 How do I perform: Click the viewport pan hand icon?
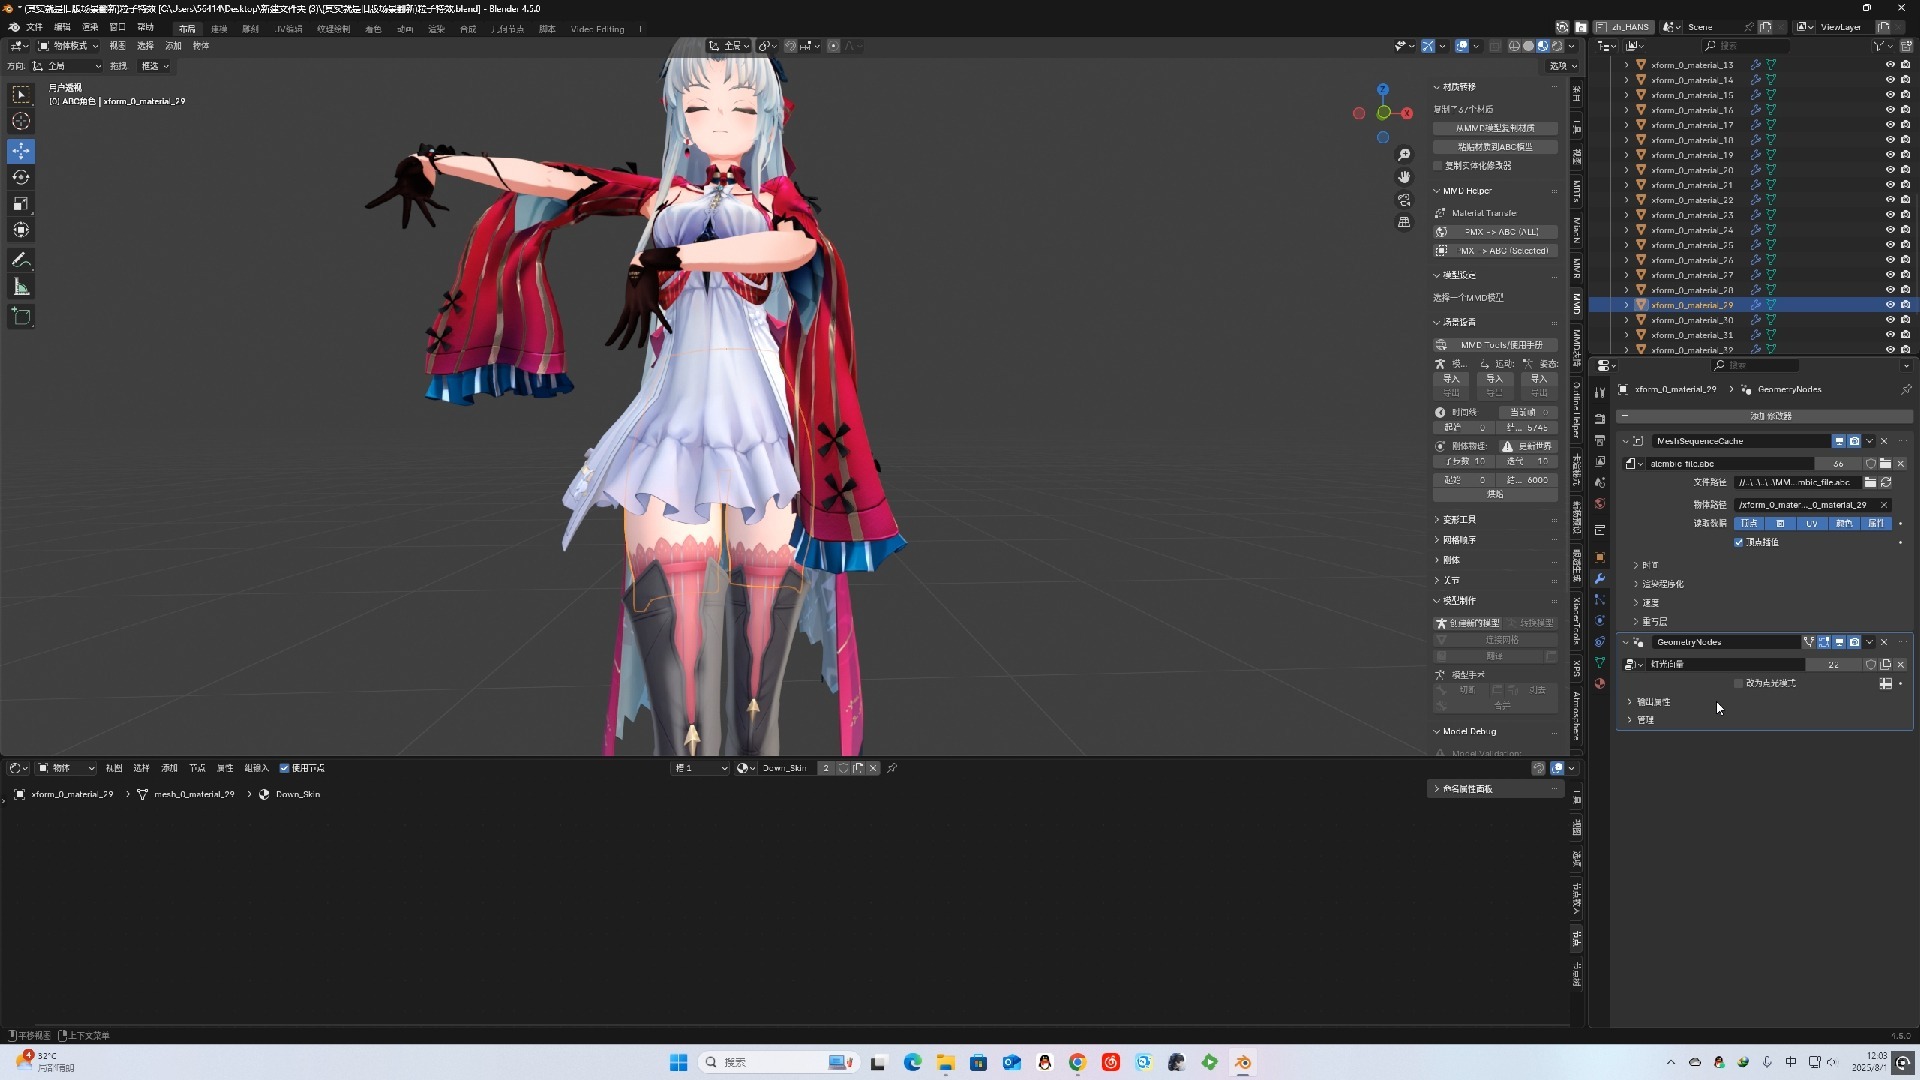[1404, 177]
